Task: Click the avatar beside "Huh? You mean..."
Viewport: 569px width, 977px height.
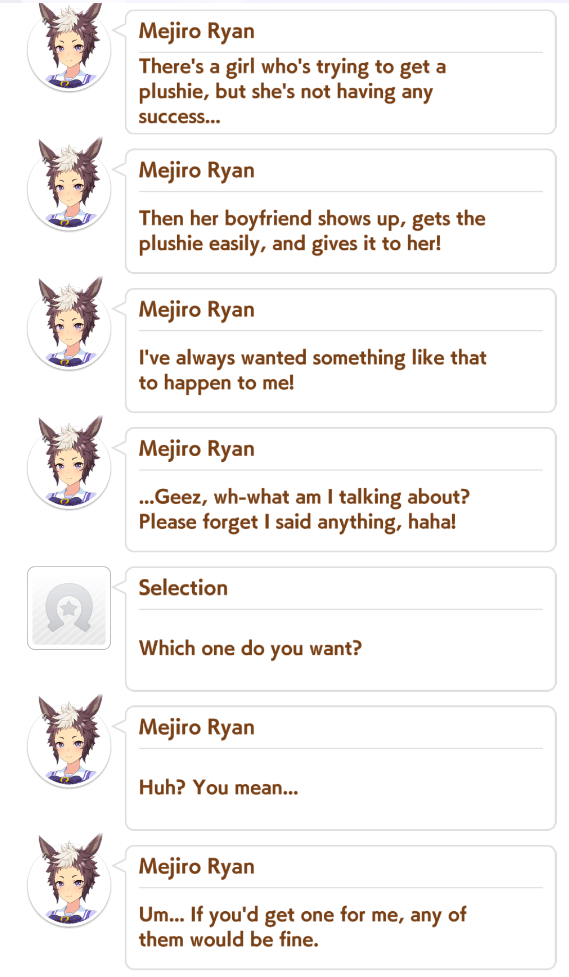Action: [69, 741]
